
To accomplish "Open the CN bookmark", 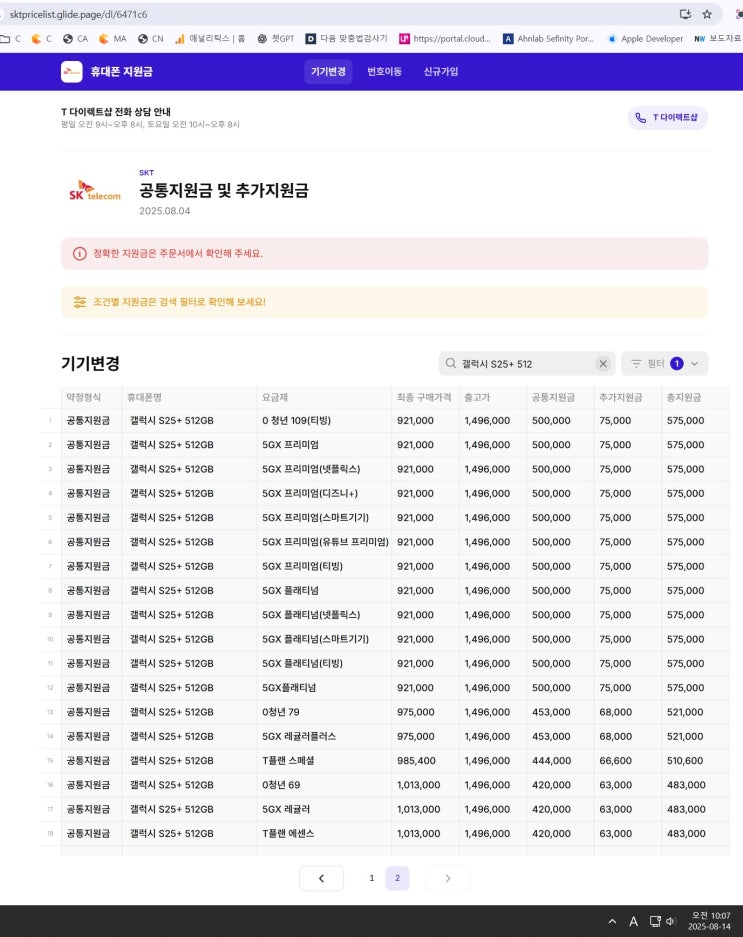I will tap(151, 39).
